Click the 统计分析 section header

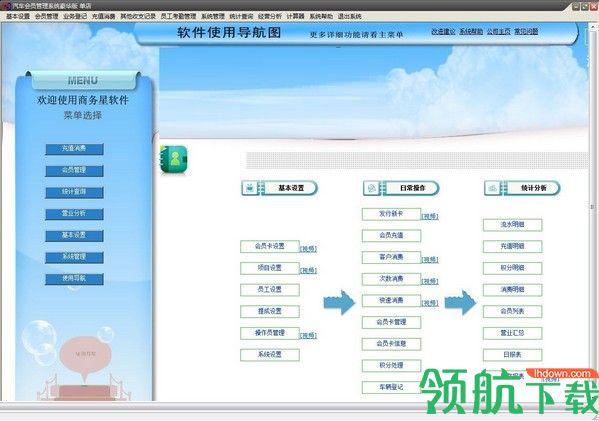coord(522,188)
